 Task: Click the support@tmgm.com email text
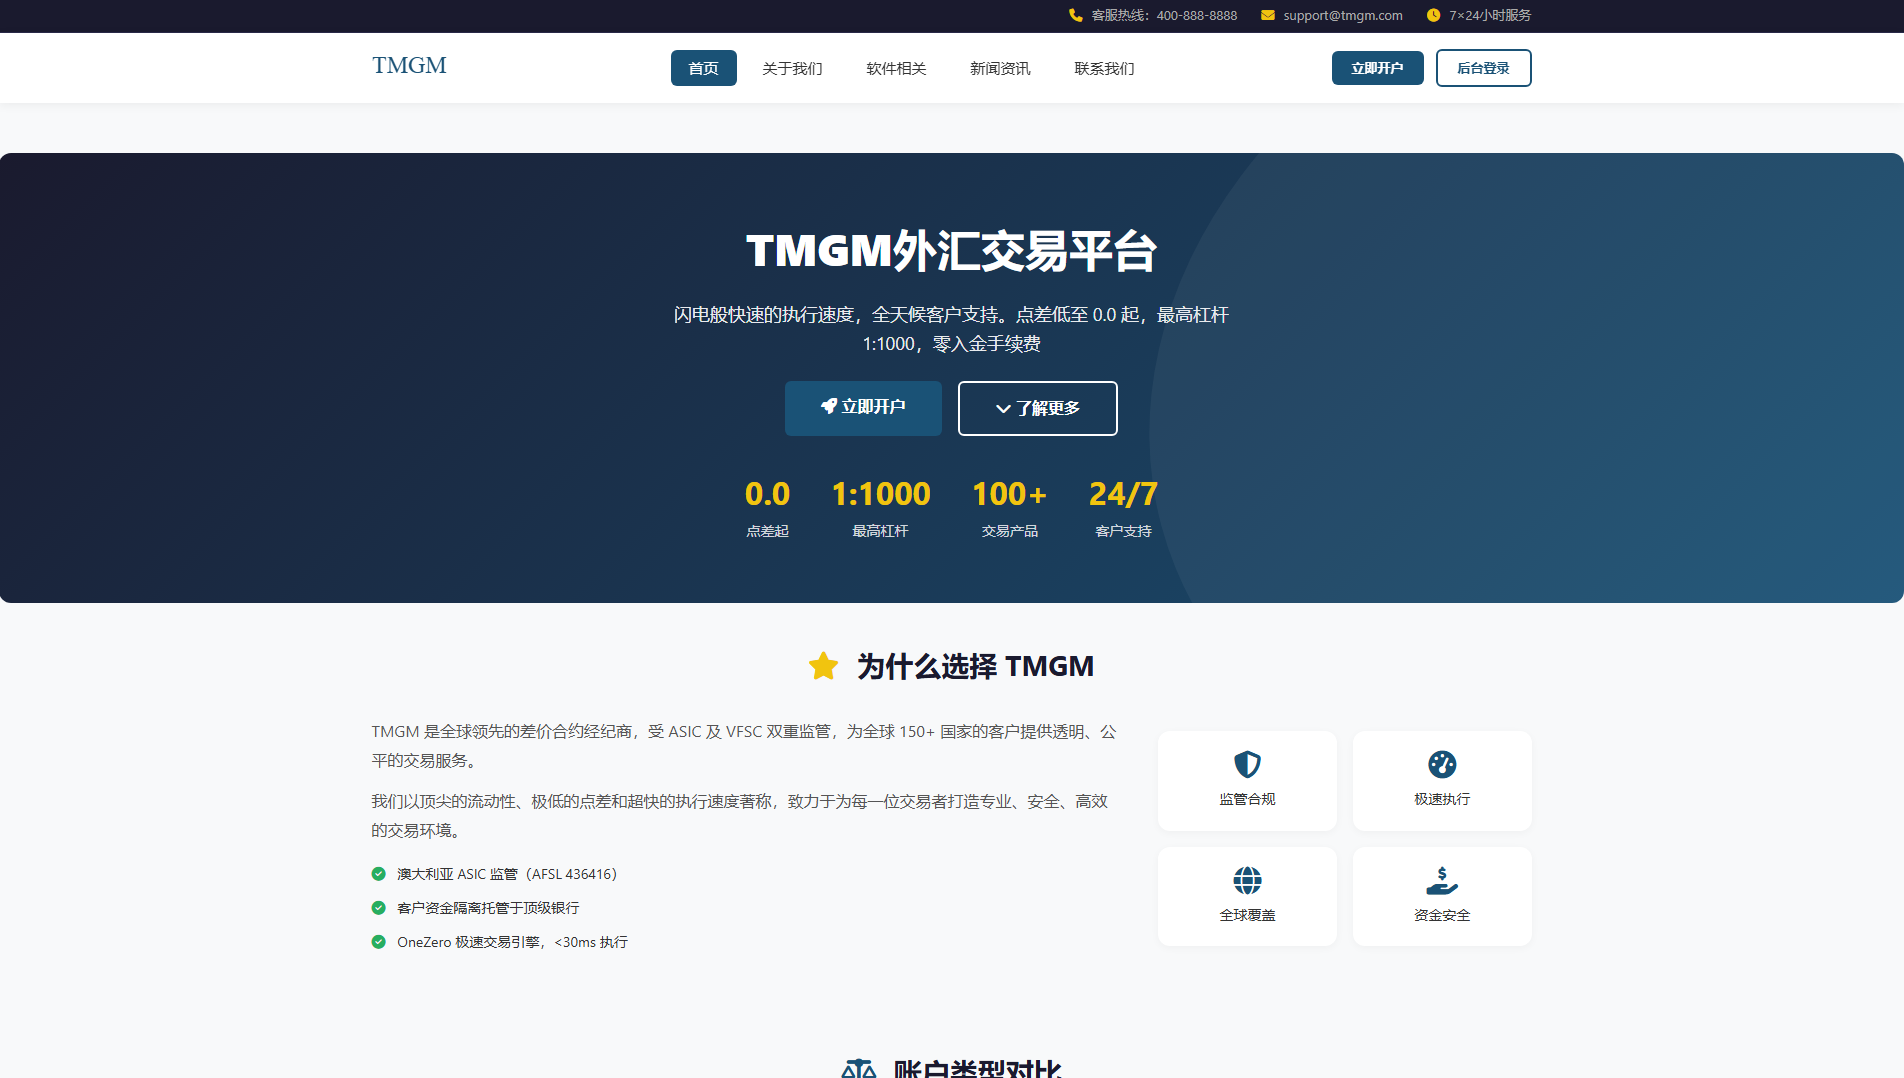(x=1343, y=15)
